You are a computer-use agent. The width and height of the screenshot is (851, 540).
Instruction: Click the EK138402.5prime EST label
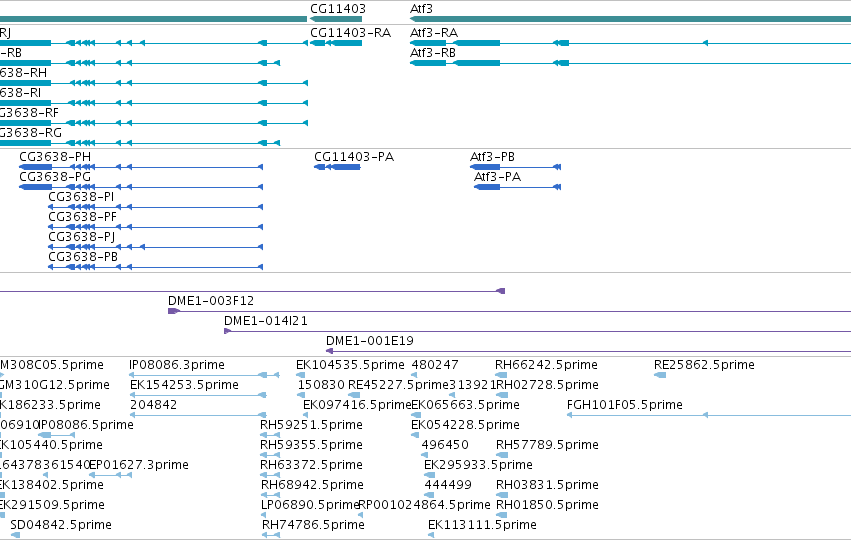(x=52, y=485)
